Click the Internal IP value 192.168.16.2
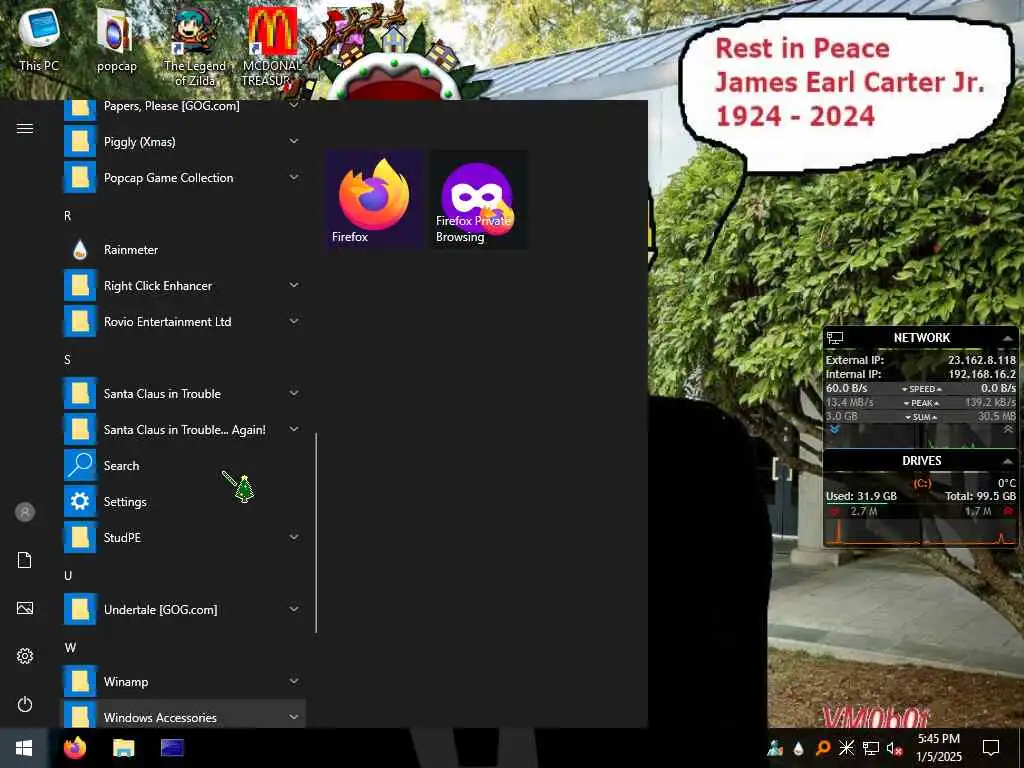Screen dimensions: 1024x768 (x=982, y=374)
